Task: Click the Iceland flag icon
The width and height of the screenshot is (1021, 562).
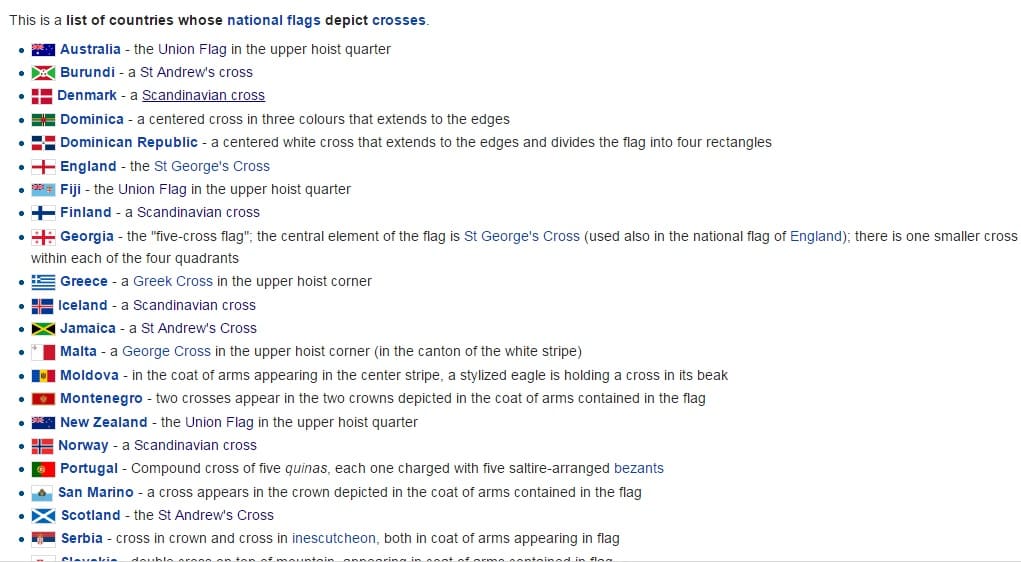Action: pos(42,305)
